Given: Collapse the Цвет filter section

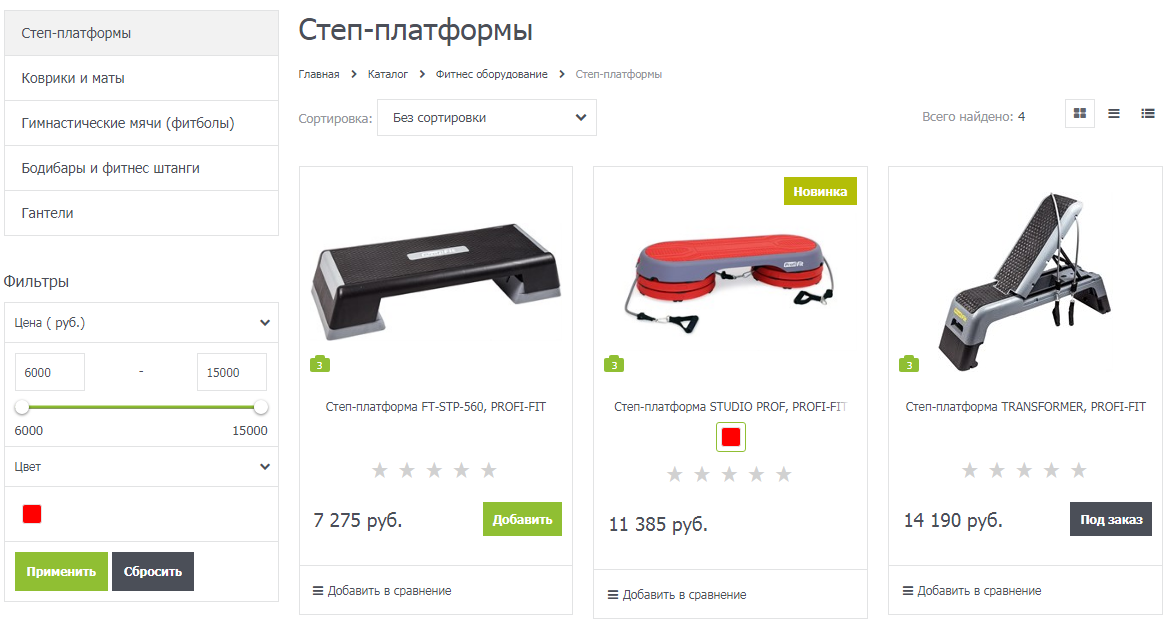Looking at the screenshot, I should pos(141,467).
